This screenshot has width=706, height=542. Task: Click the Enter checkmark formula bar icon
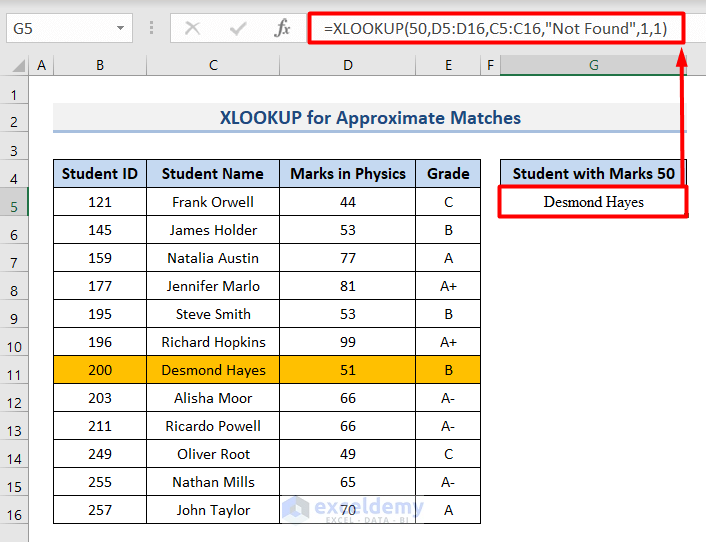pos(237,29)
